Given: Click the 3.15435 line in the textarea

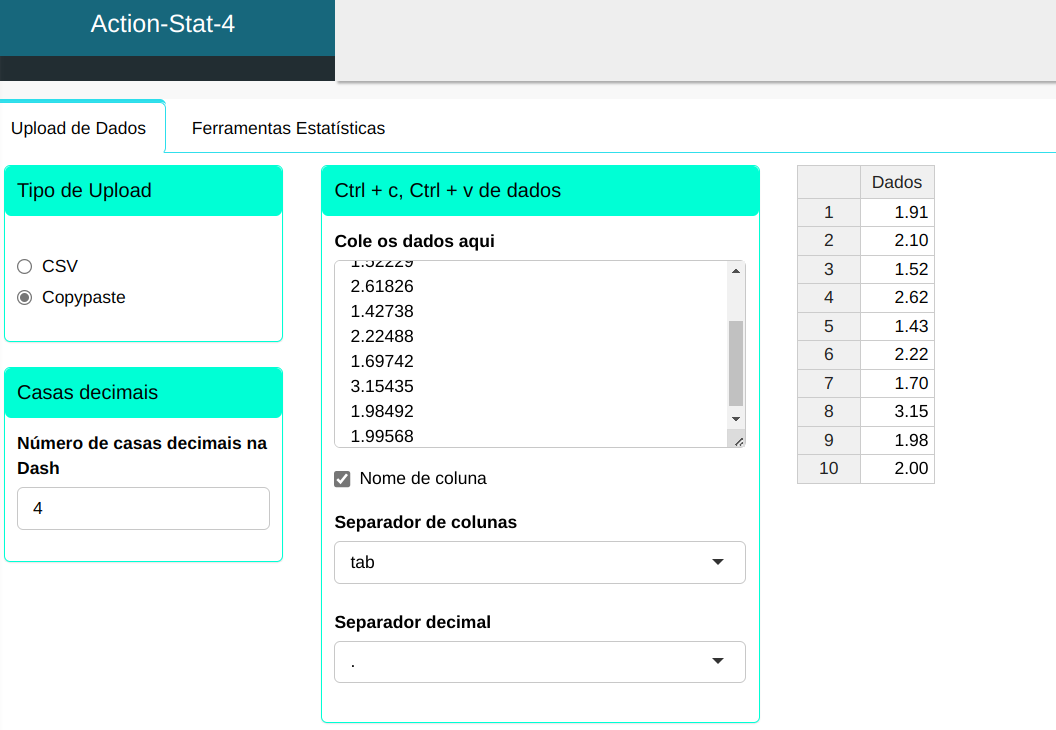Looking at the screenshot, I should coord(382,386).
